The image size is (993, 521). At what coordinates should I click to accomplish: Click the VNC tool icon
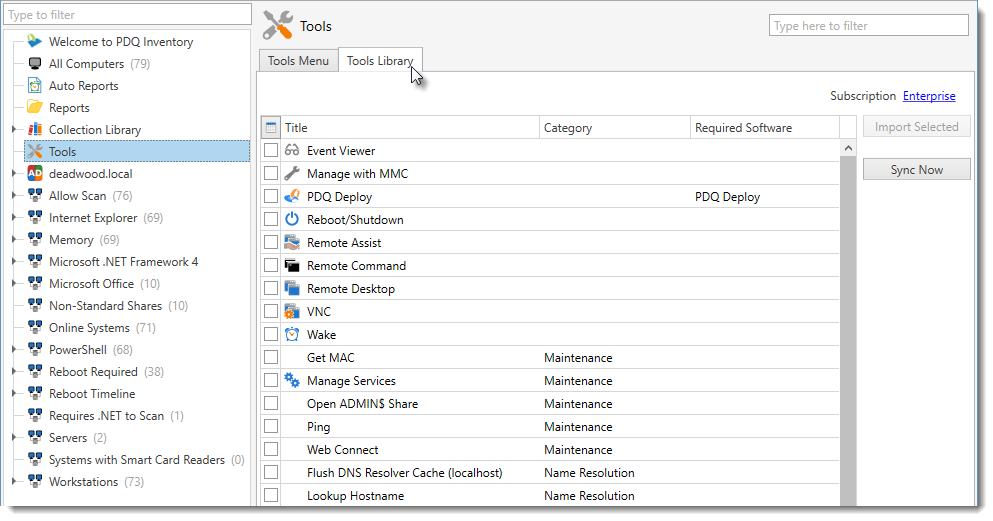(x=292, y=311)
